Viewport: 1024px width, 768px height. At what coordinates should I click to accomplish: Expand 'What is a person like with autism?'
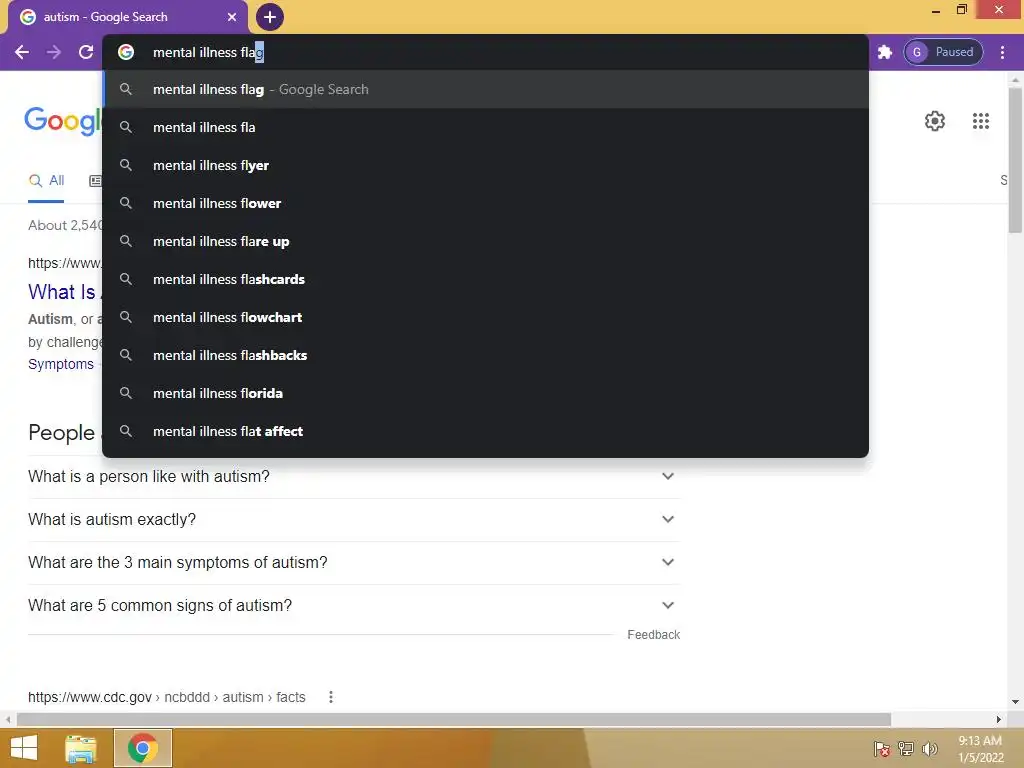tap(354, 477)
